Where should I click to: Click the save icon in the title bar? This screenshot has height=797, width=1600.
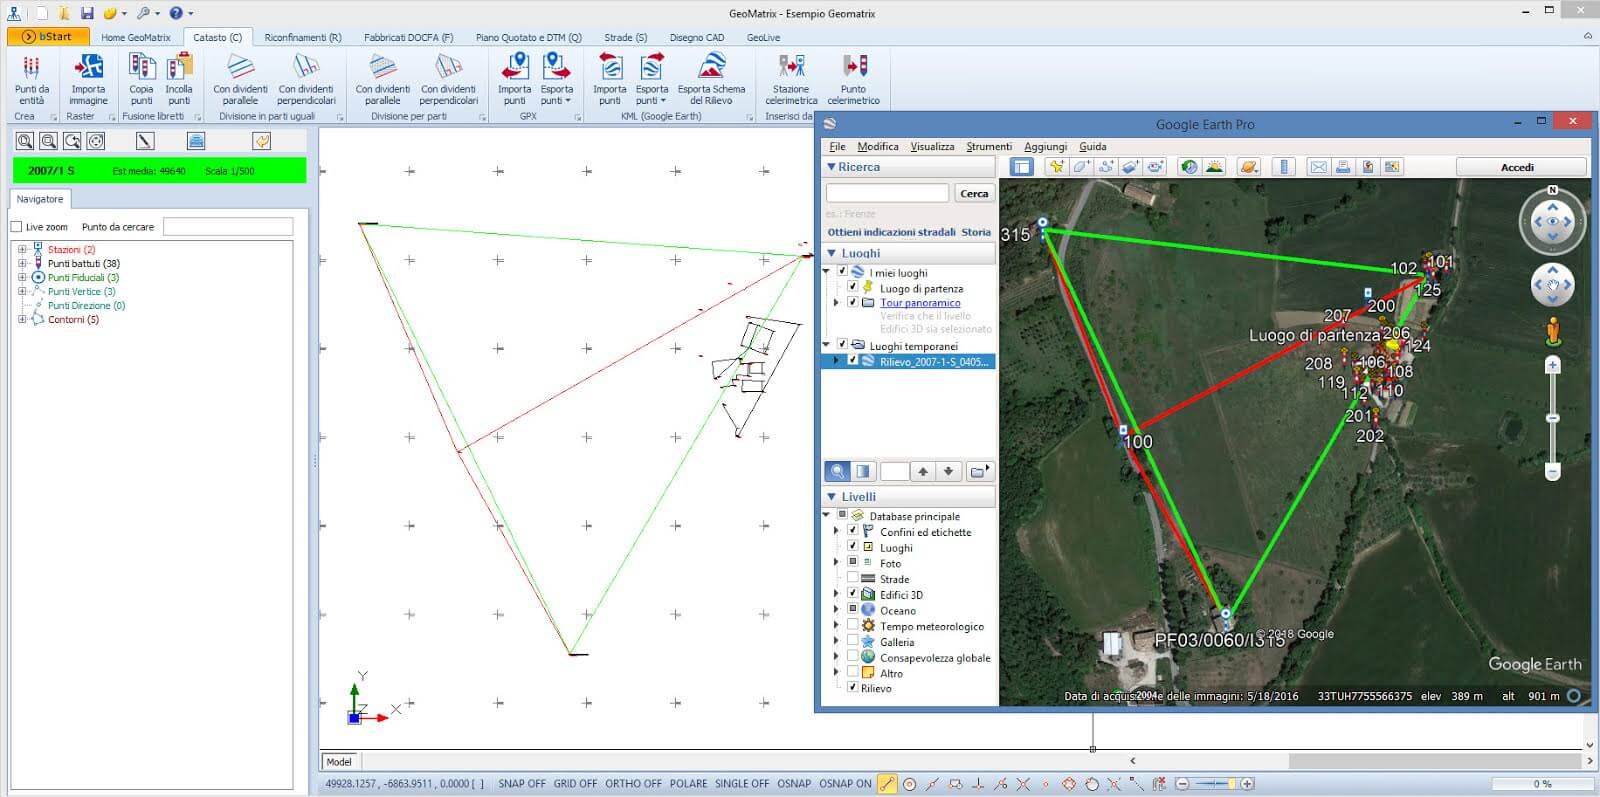pos(87,13)
